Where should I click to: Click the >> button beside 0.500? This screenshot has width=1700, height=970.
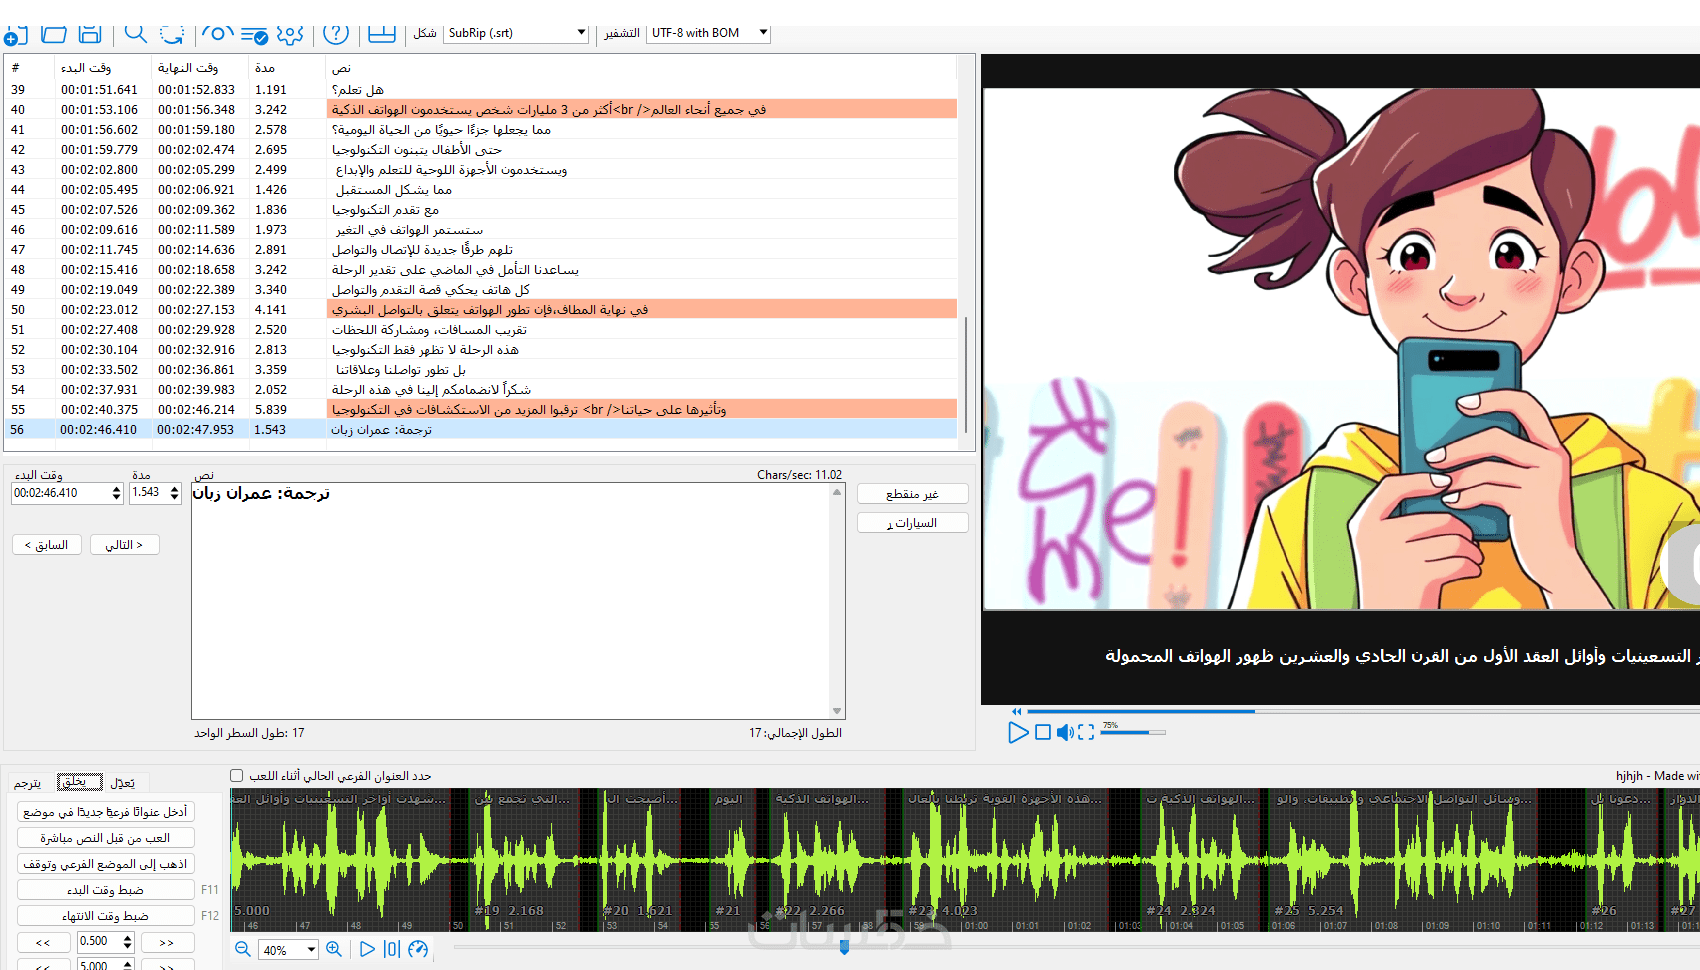pyautogui.click(x=167, y=942)
